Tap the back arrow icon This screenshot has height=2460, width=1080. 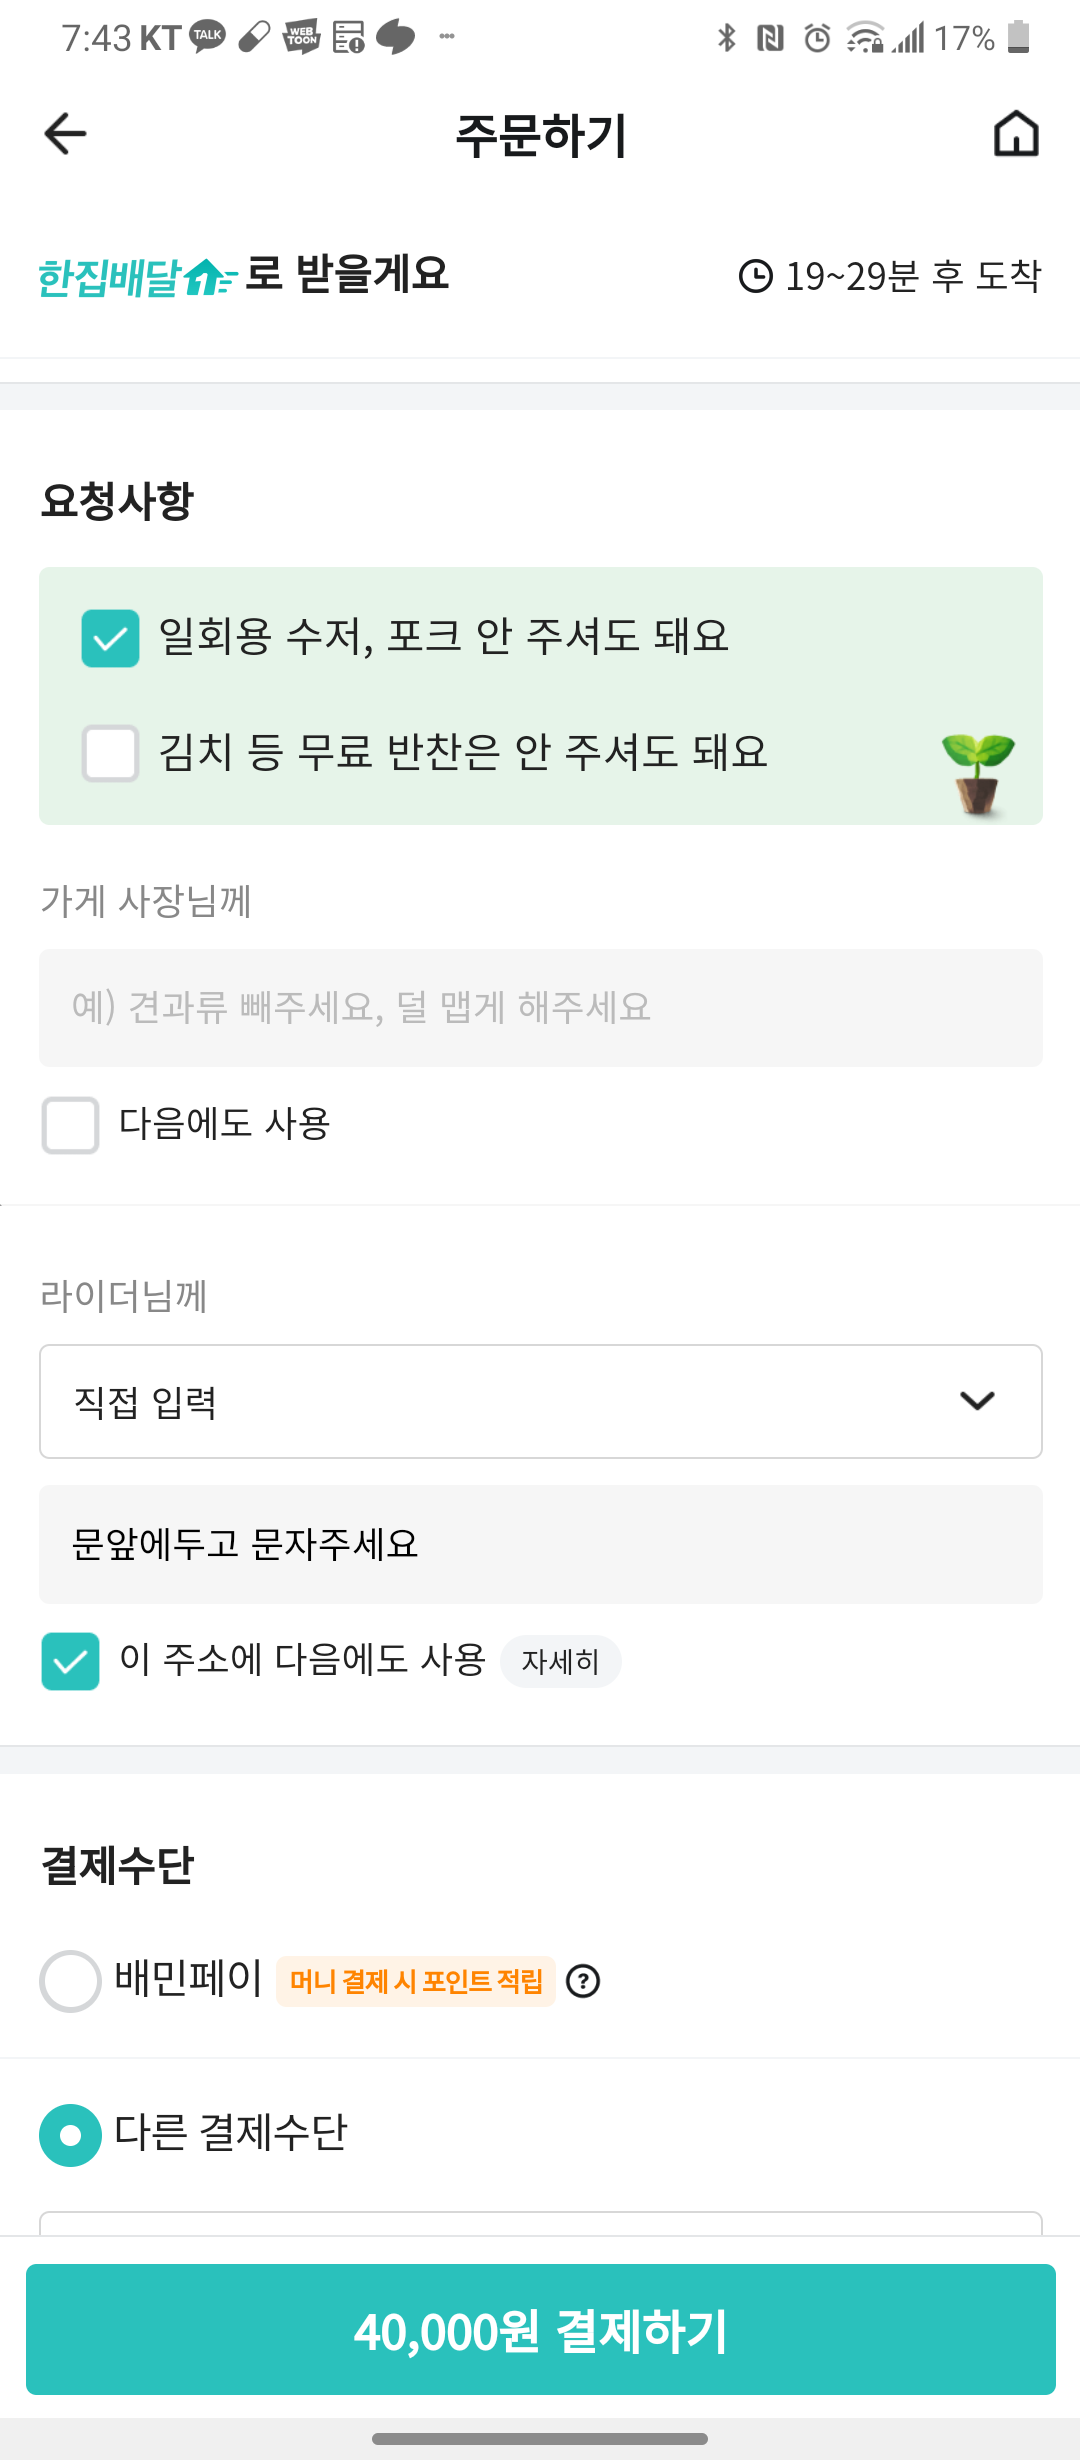(66, 134)
